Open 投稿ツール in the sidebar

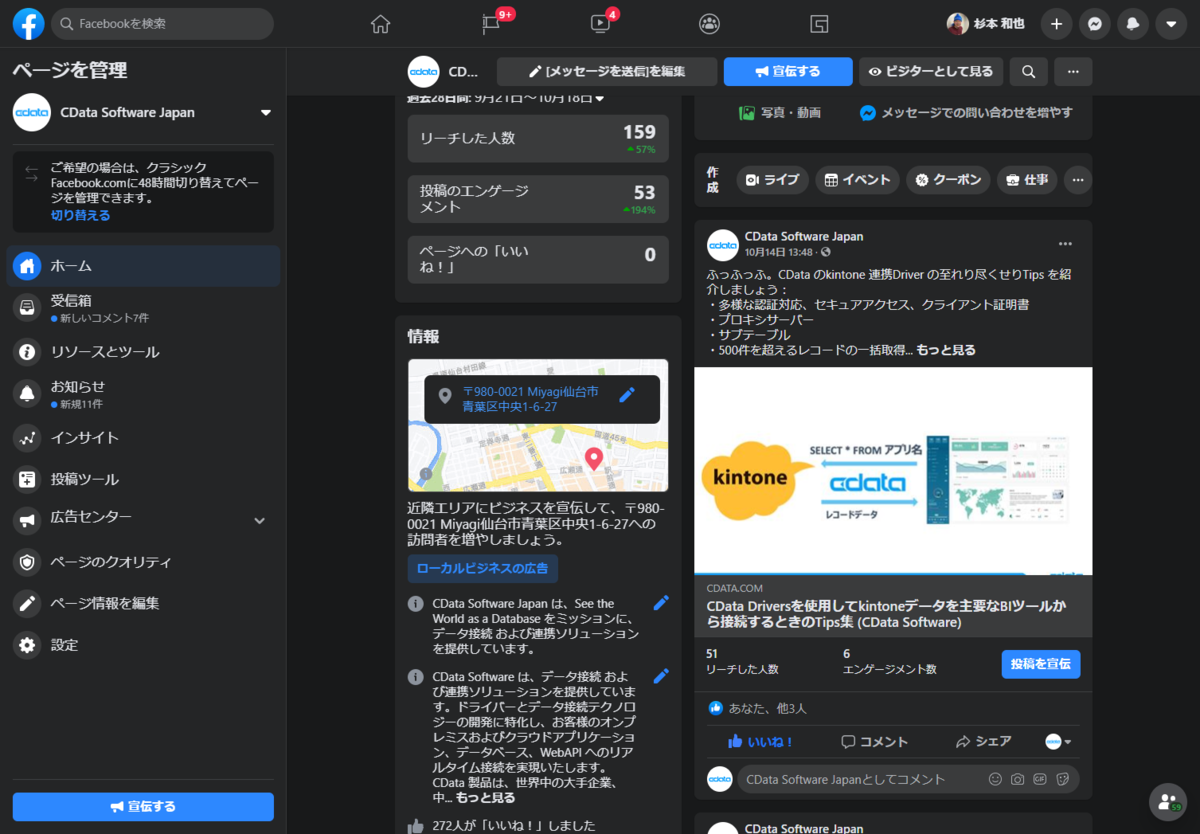[x=143, y=479]
